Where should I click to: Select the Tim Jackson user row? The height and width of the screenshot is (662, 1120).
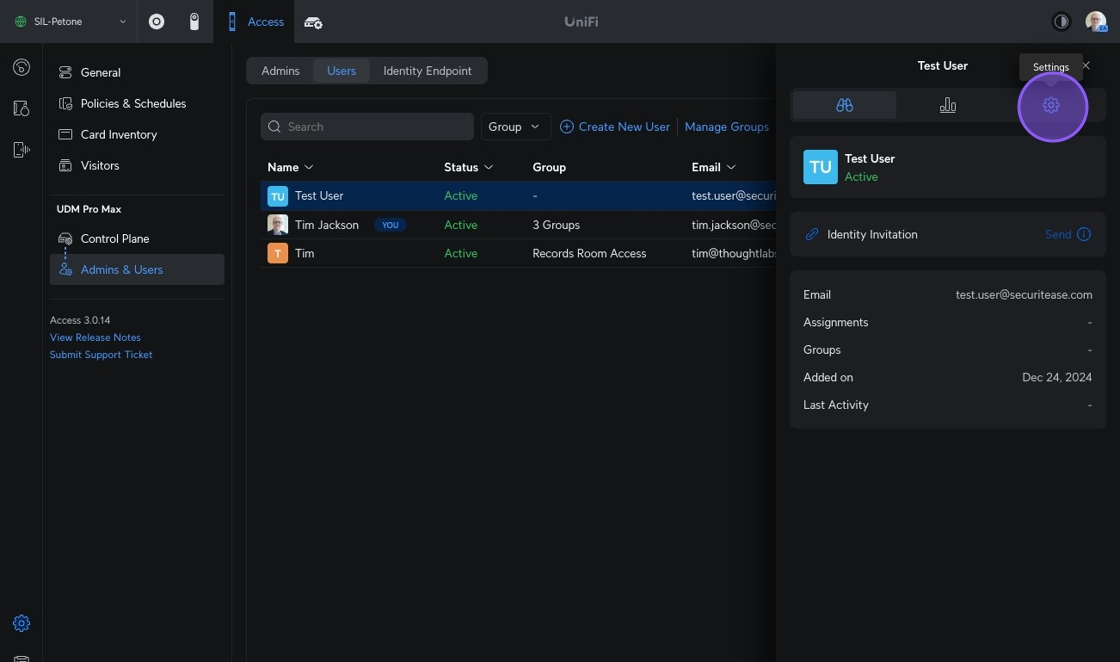coord(326,225)
